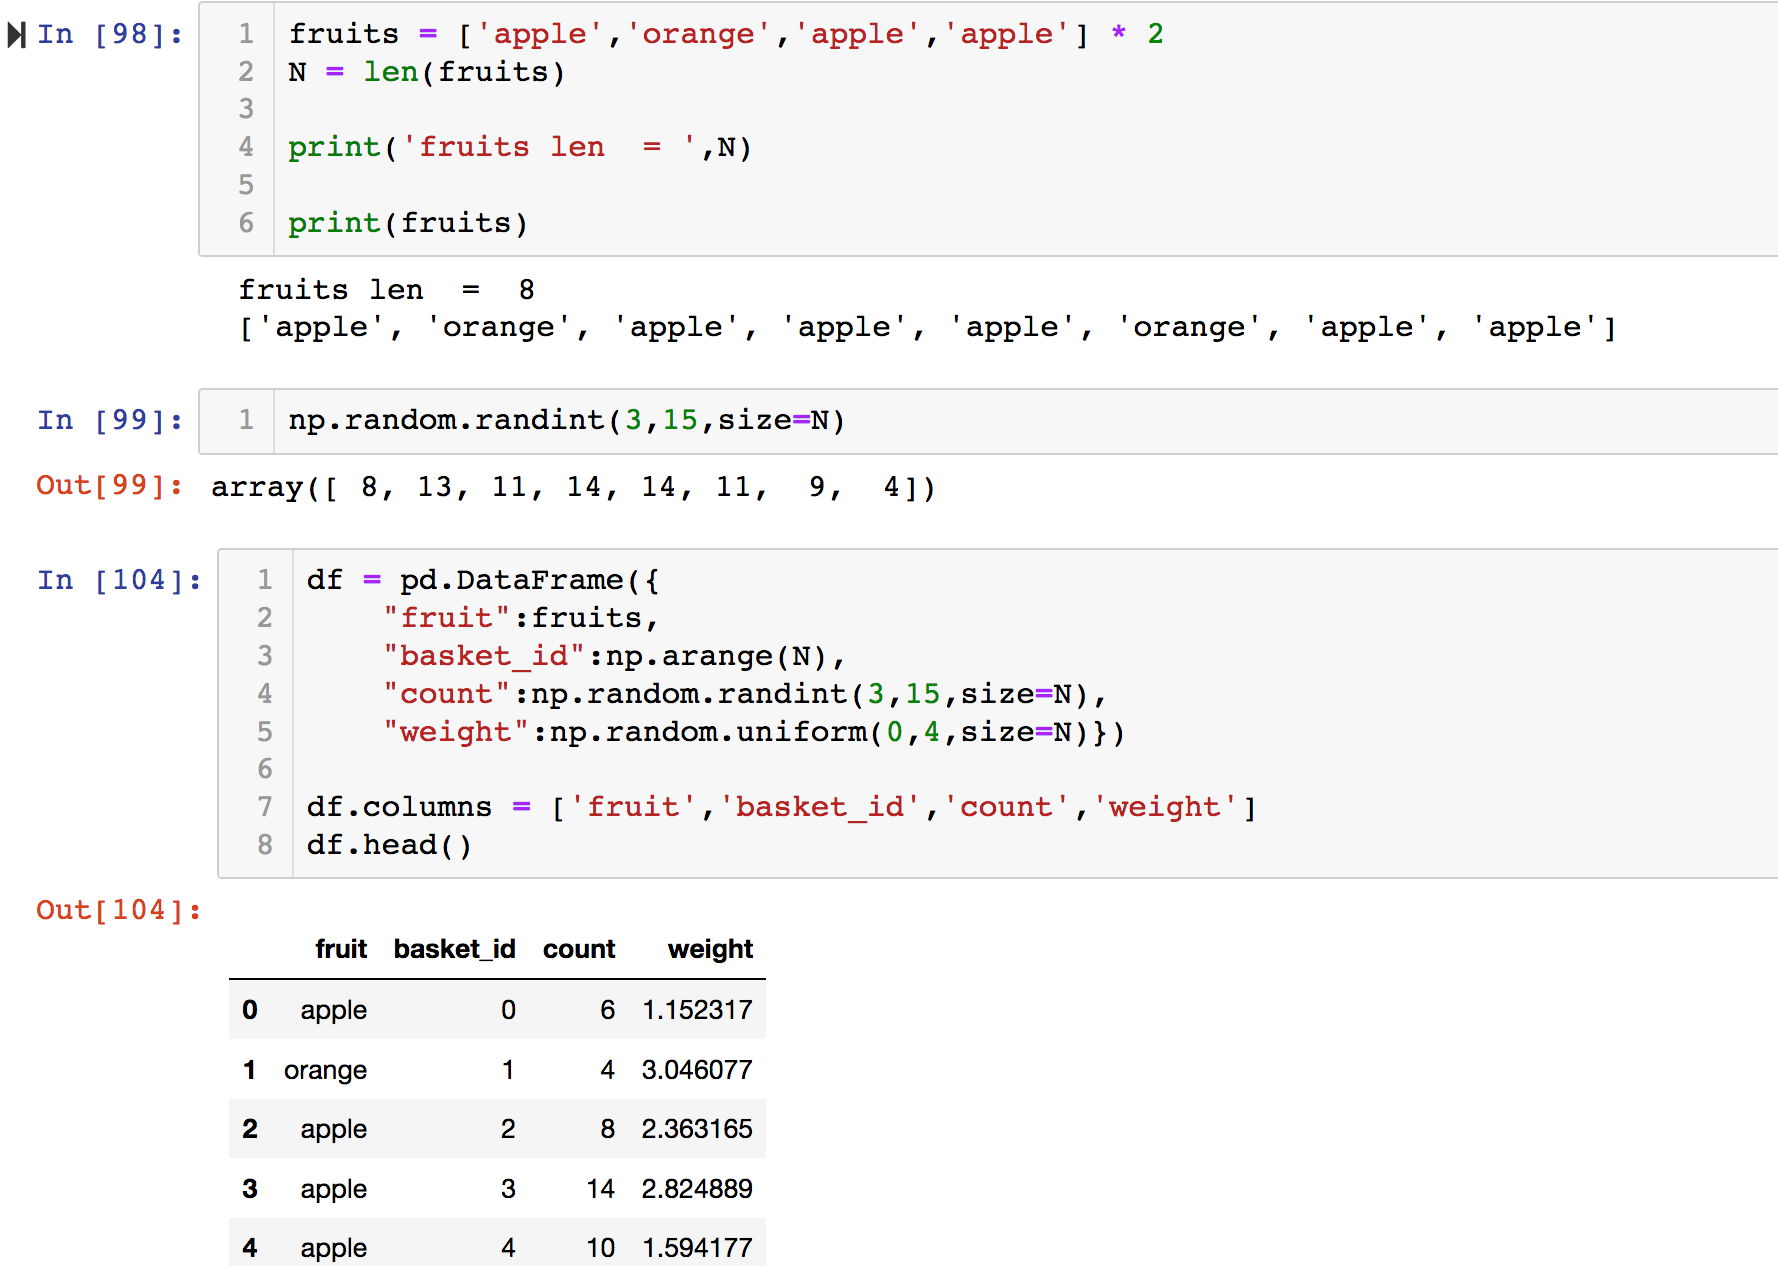Click the 'apple' cell in row 2
This screenshot has width=1778, height=1266.
click(x=334, y=1129)
